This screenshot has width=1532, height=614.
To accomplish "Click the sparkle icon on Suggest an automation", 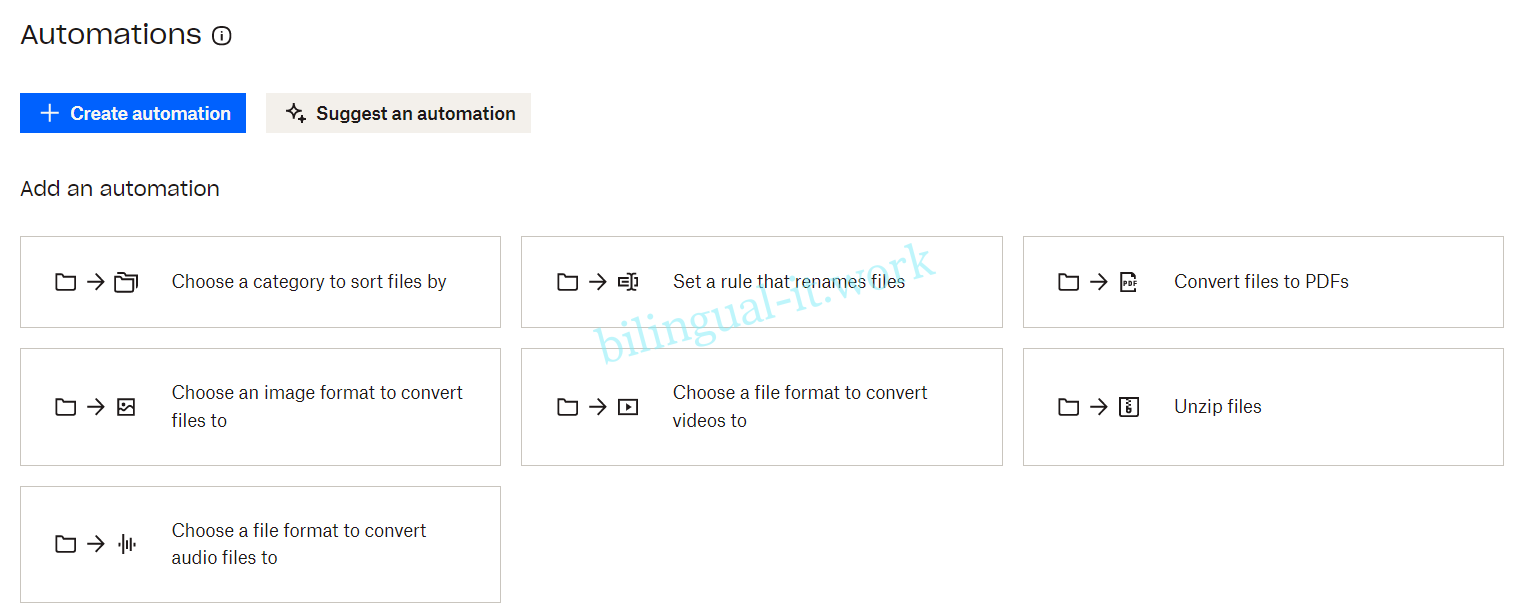I will [x=295, y=113].
